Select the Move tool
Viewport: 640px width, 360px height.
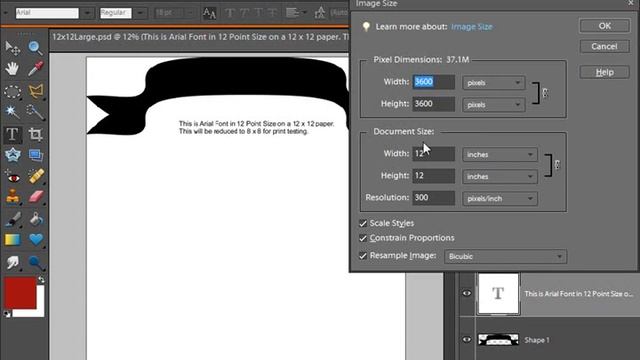tap(12, 48)
